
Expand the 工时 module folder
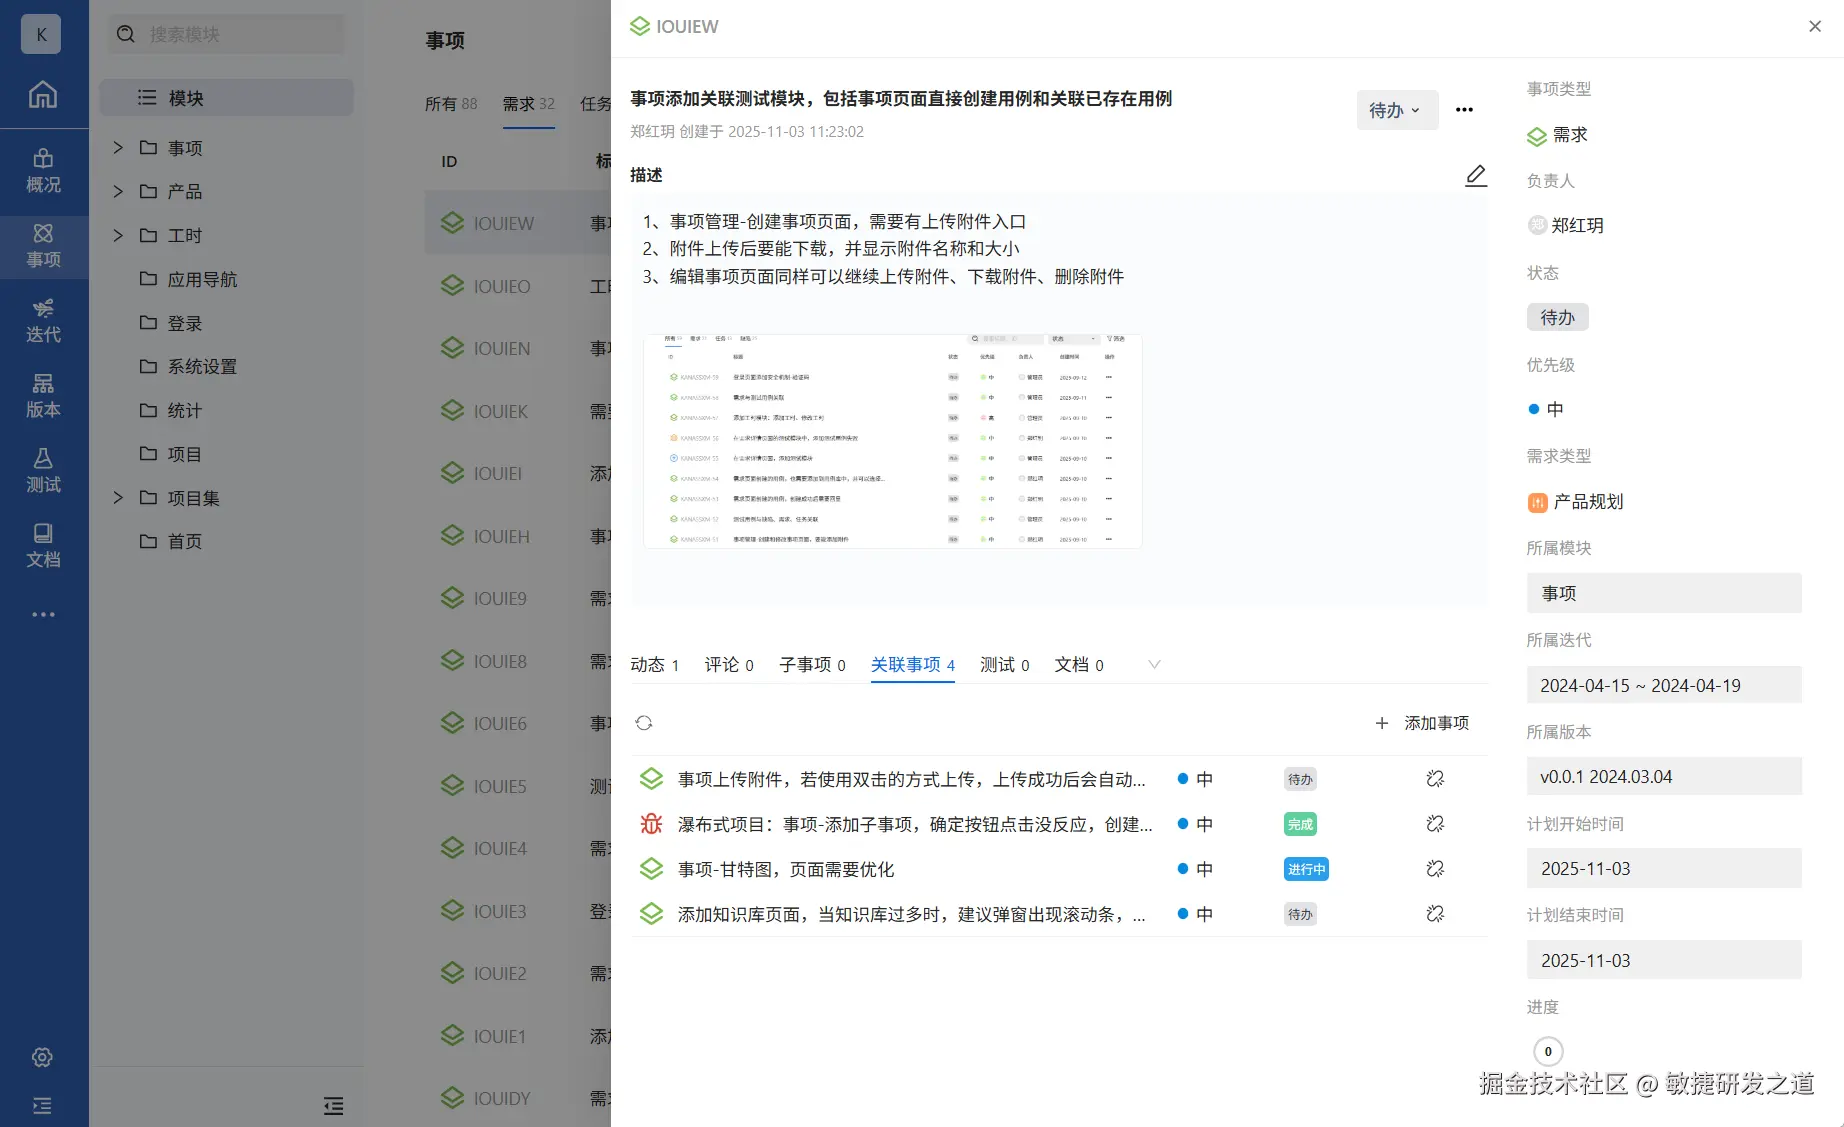(118, 235)
